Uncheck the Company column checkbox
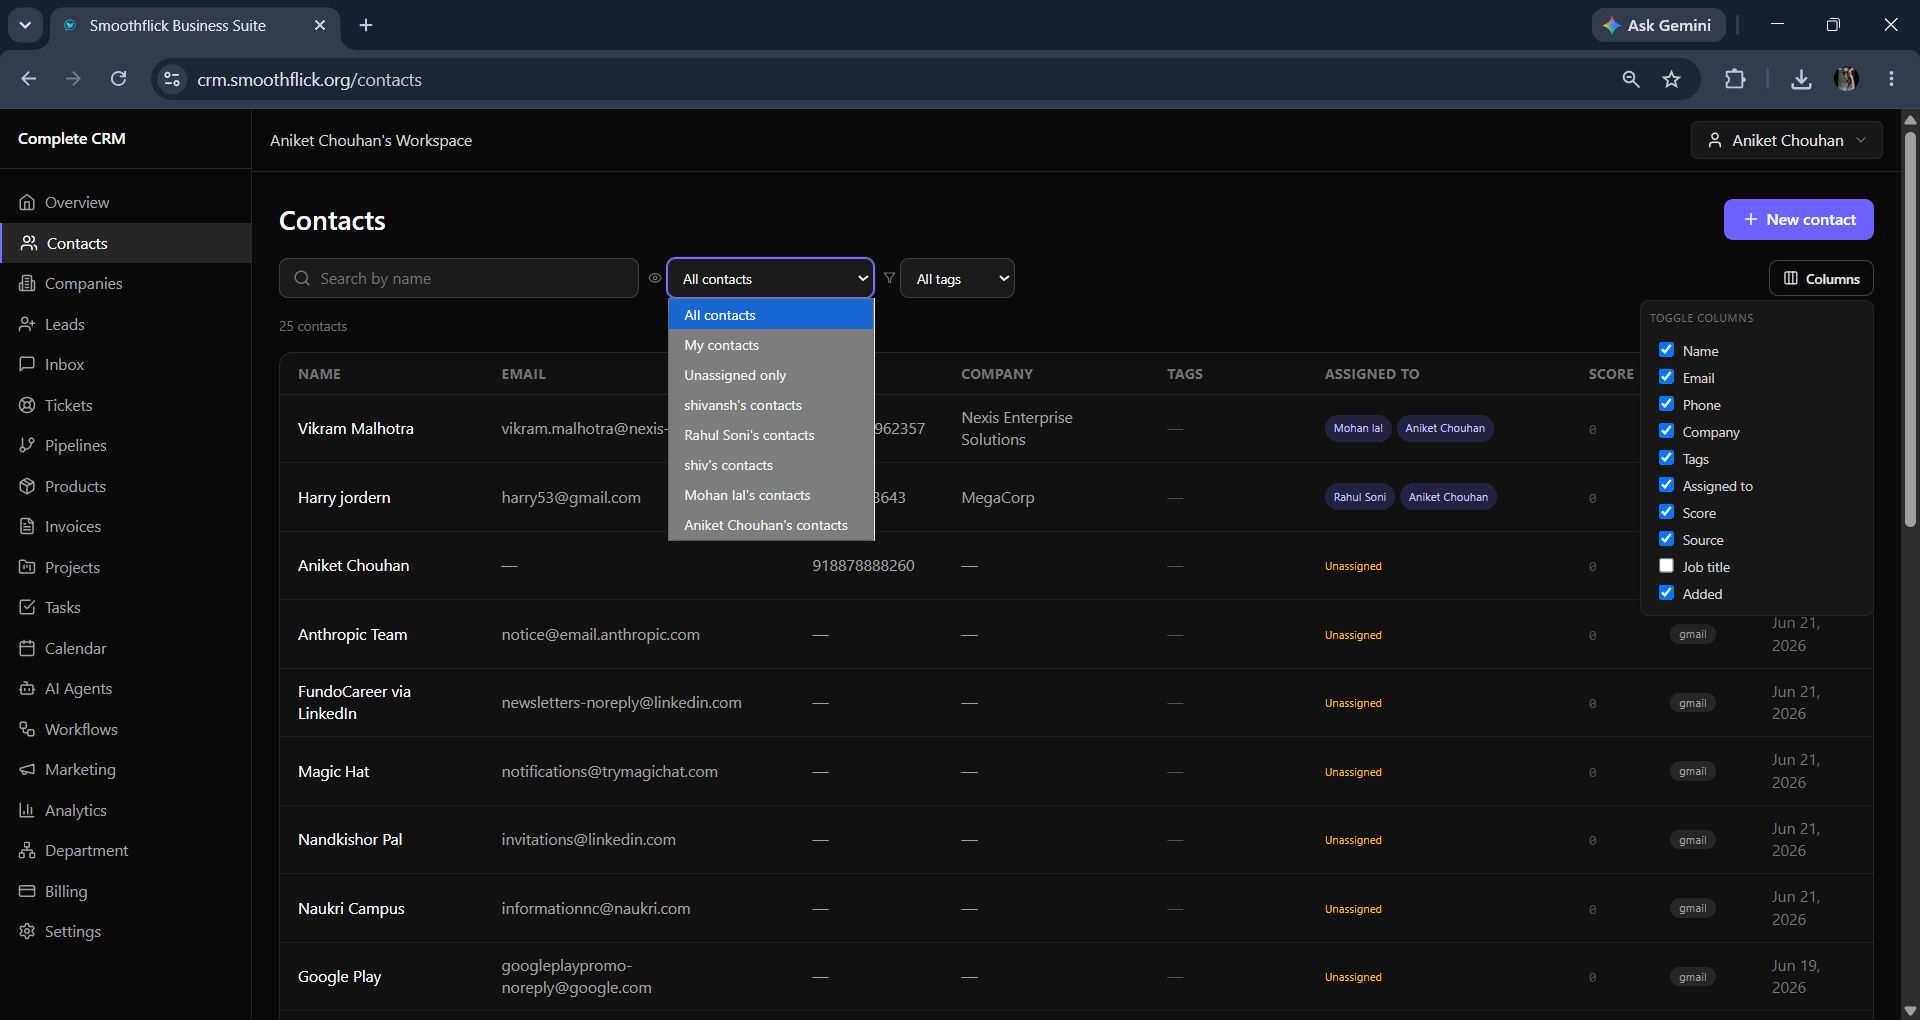Image resolution: width=1920 pixels, height=1020 pixels. (1666, 431)
